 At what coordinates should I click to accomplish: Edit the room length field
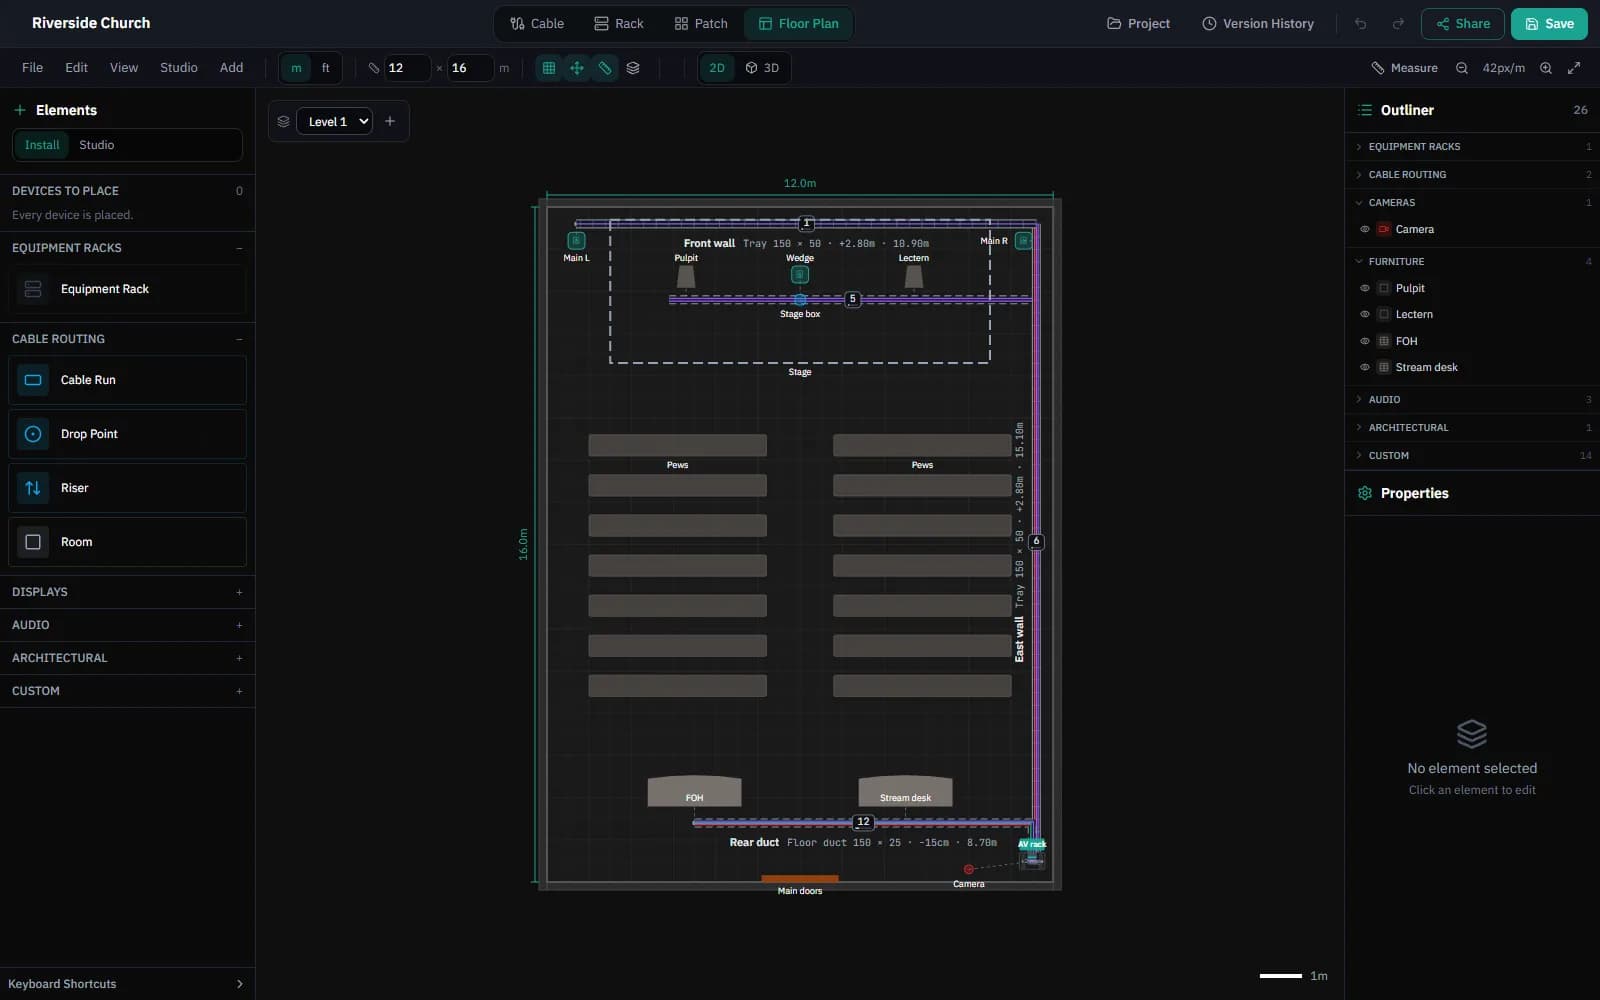coord(470,68)
